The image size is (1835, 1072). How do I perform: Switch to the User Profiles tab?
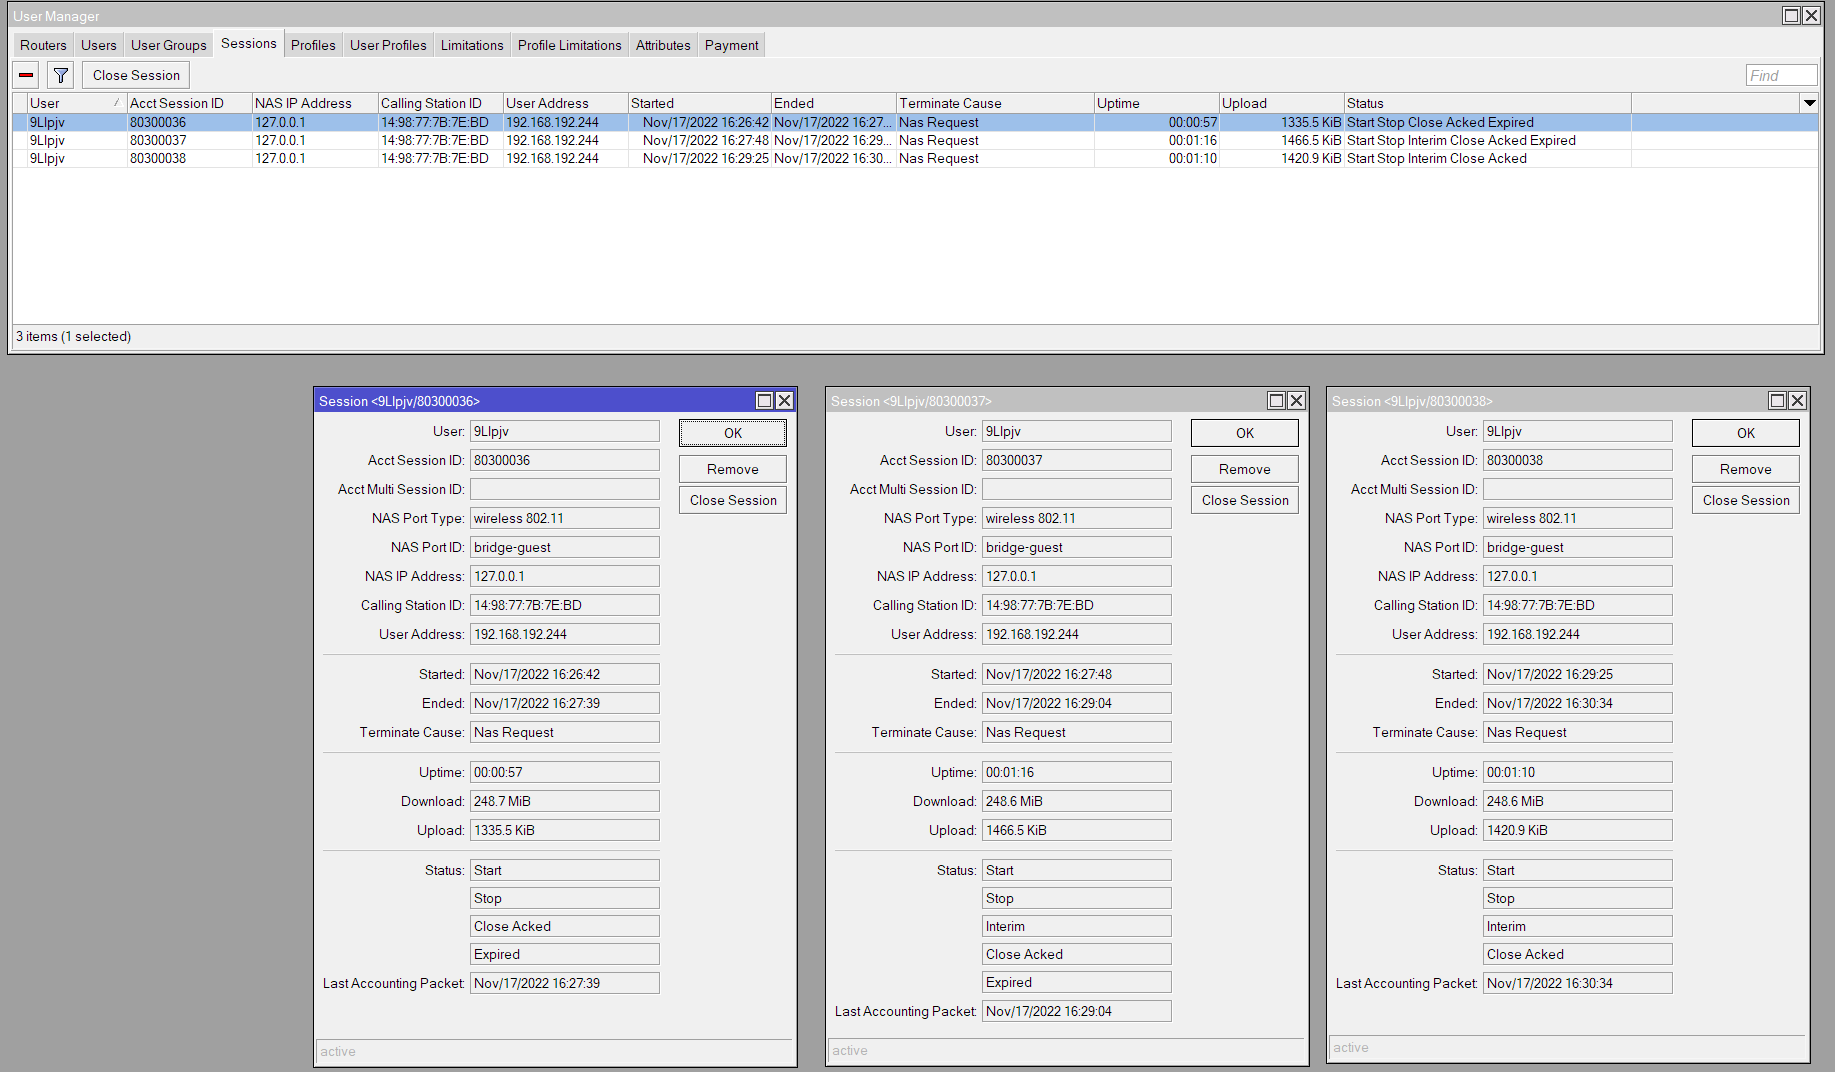tap(388, 45)
